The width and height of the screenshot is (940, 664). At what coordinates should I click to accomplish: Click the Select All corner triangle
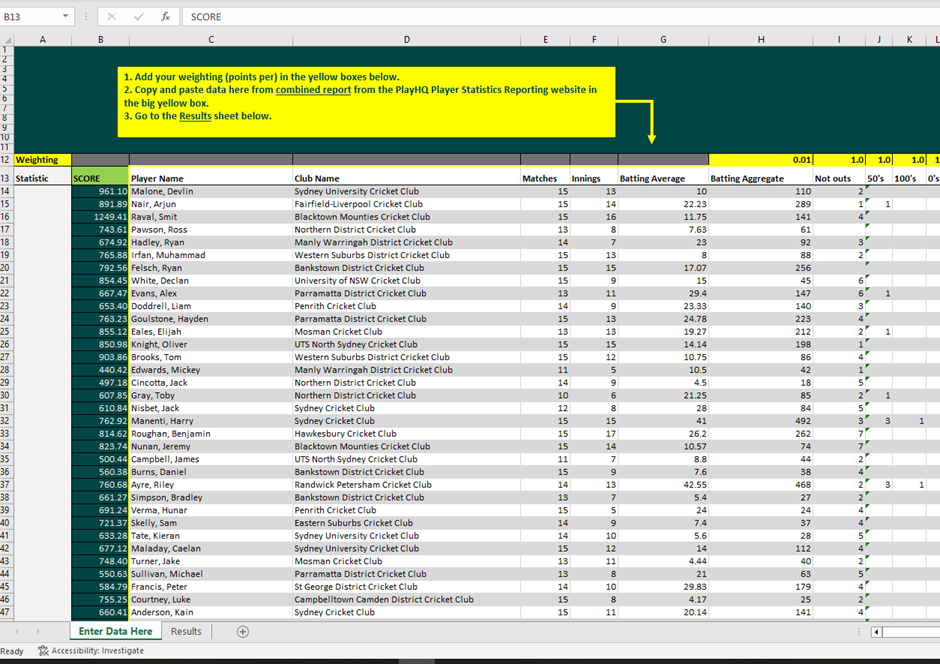click(x=8, y=39)
